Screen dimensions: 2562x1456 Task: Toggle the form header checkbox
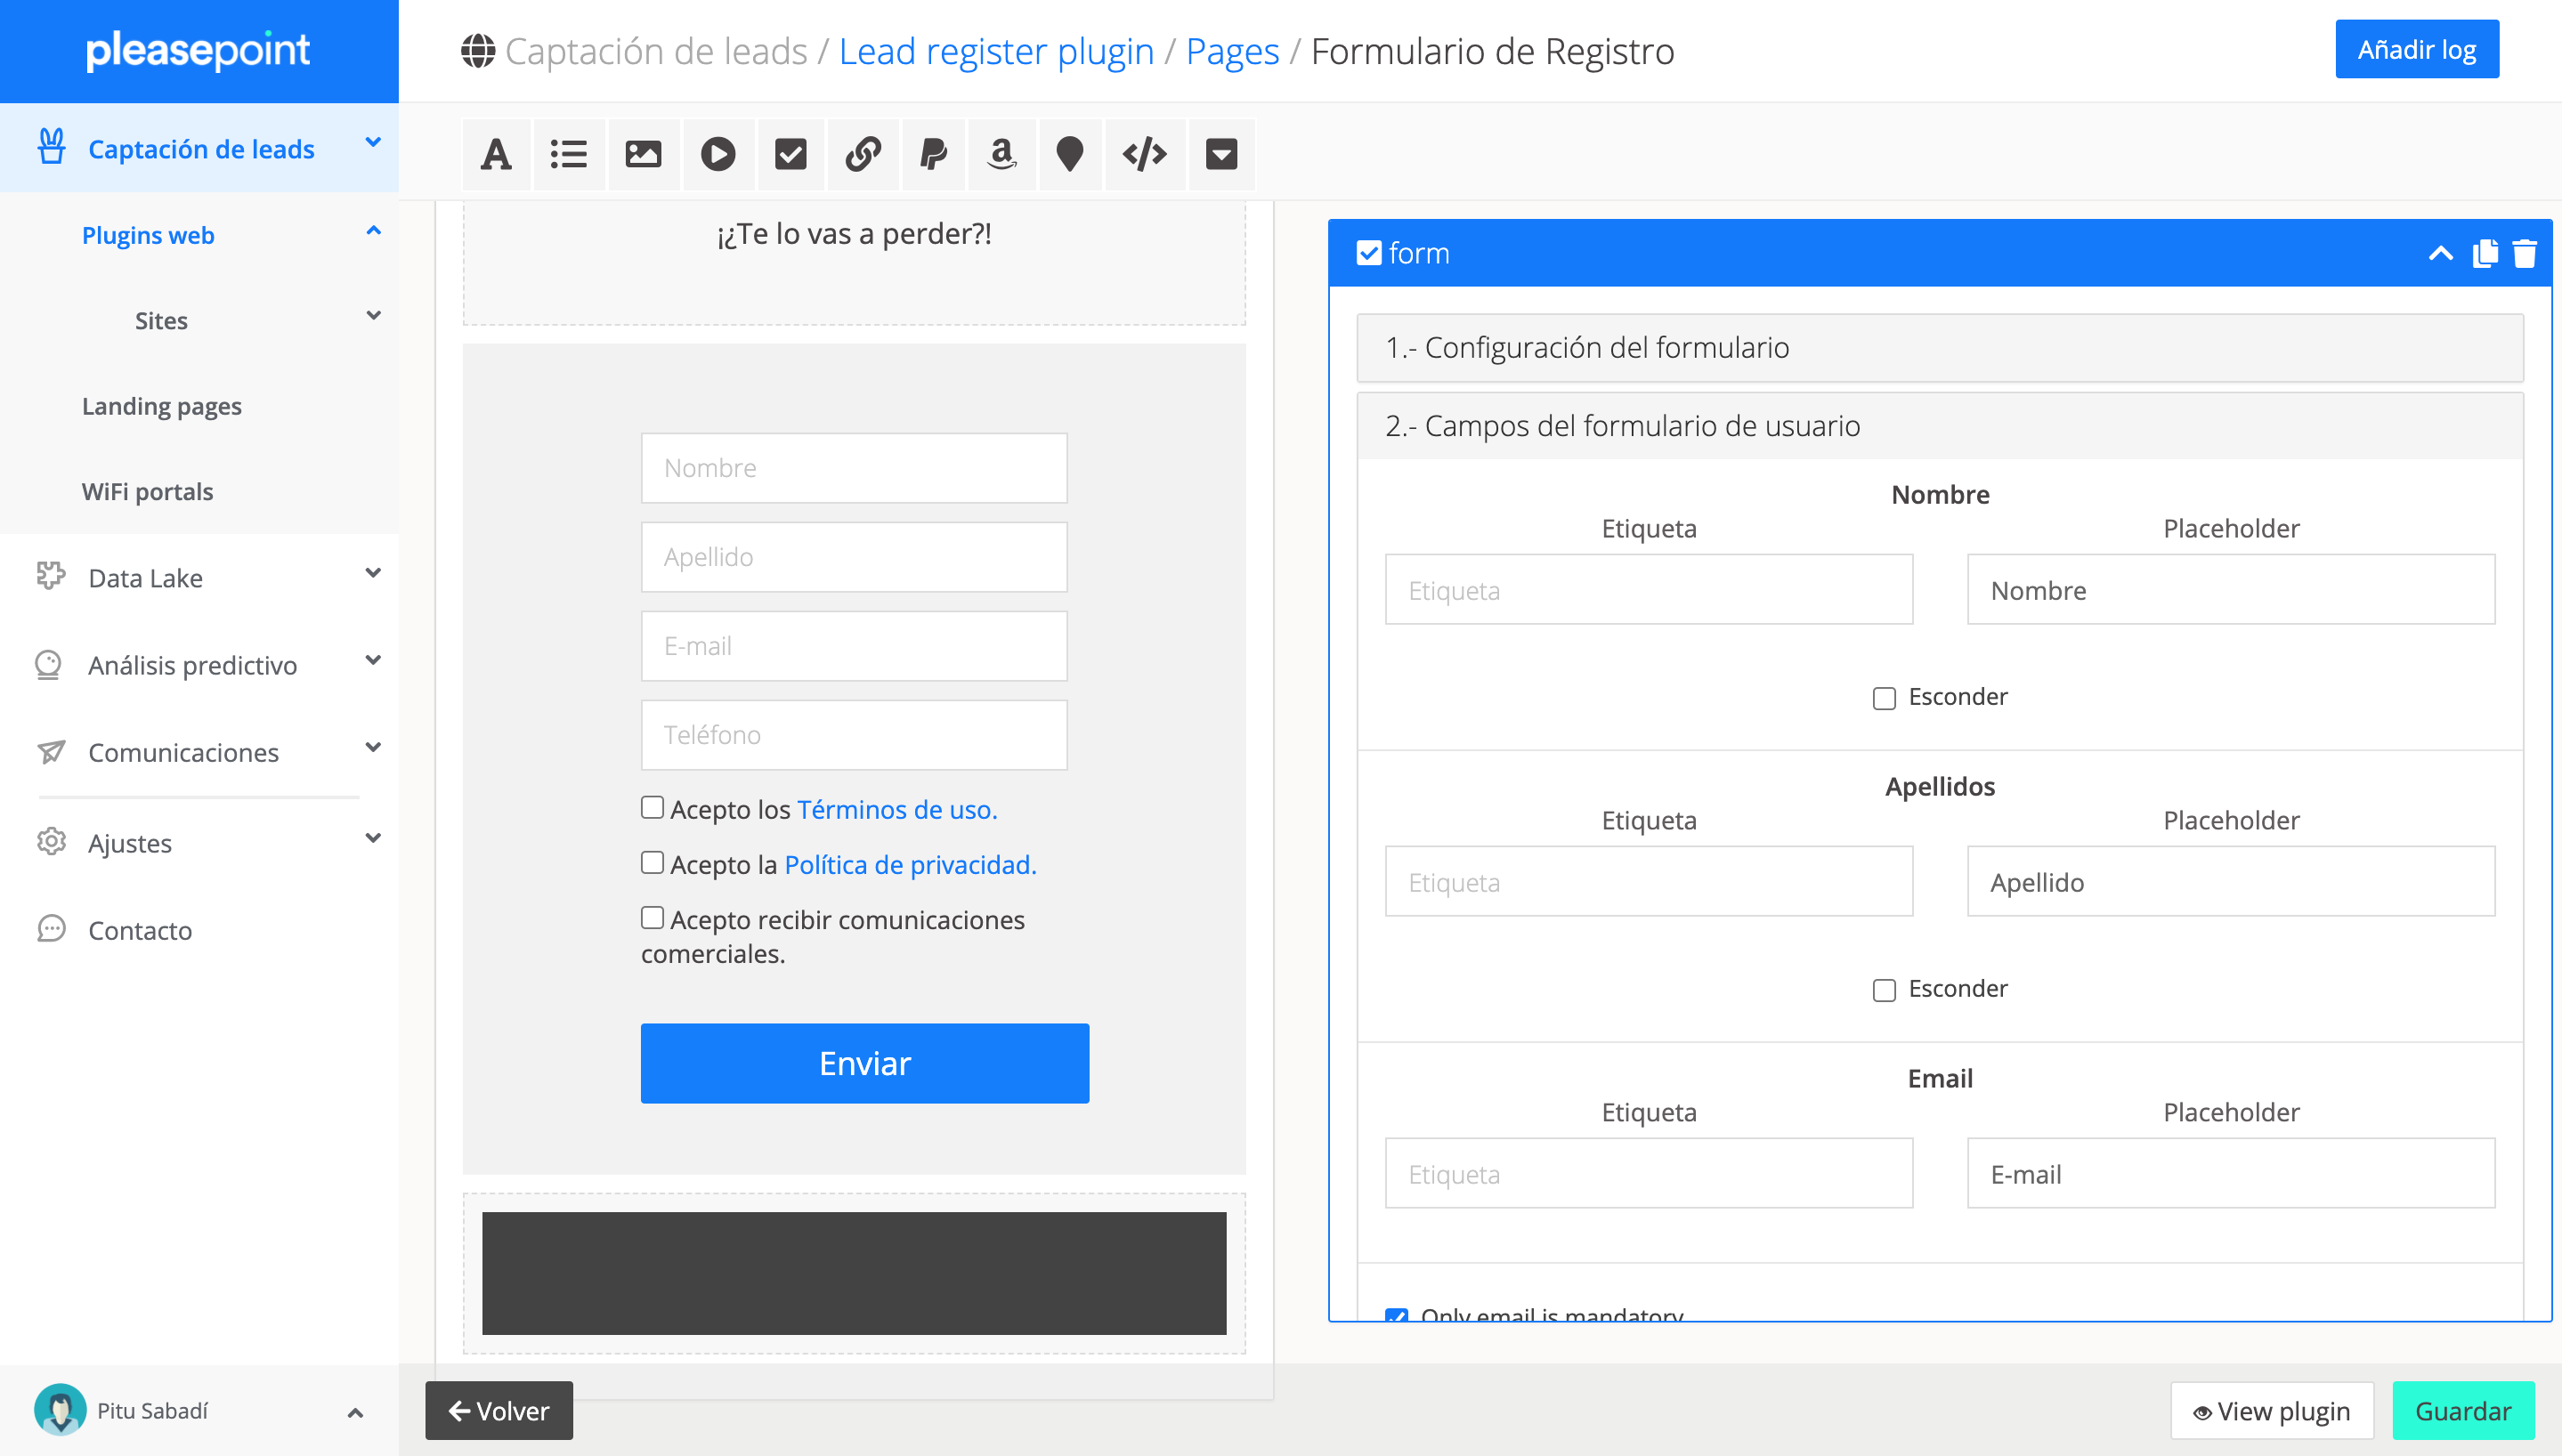click(x=1369, y=253)
